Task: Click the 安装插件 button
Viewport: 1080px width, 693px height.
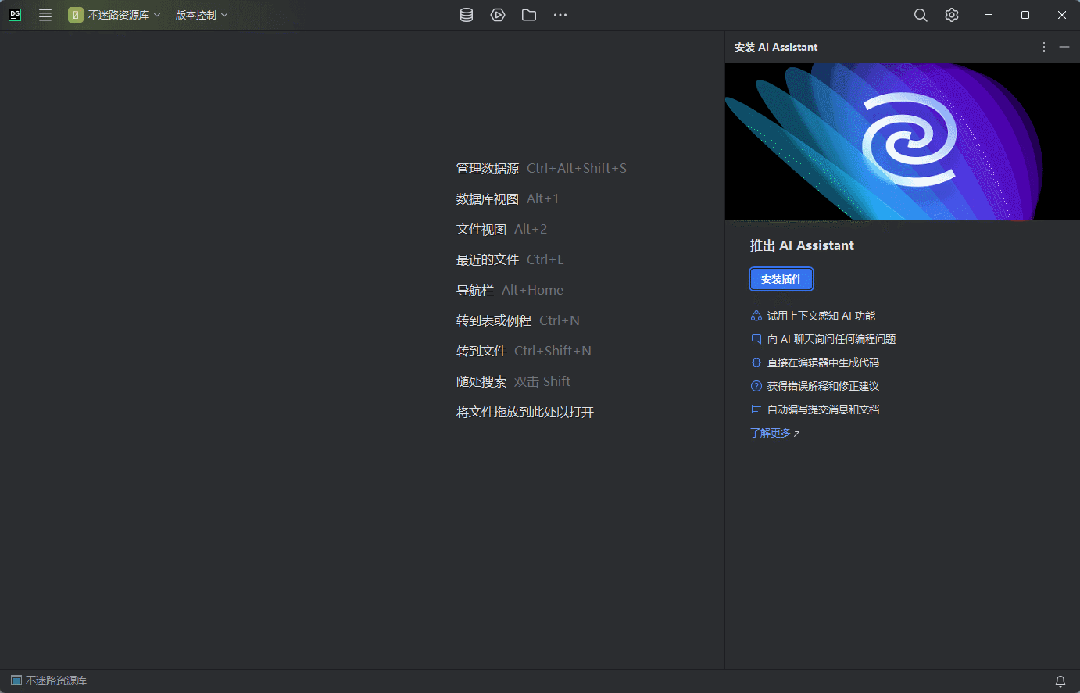Action: pos(781,279)
